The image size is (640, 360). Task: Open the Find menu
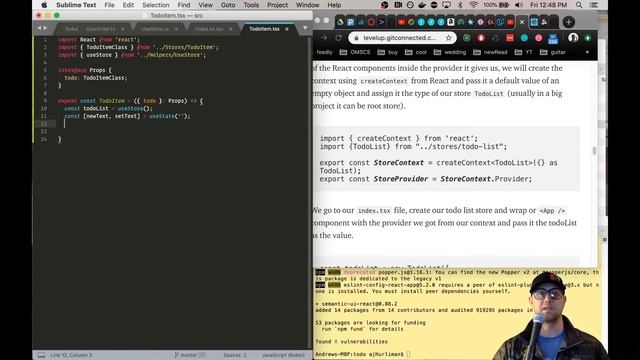coord(184,5)
